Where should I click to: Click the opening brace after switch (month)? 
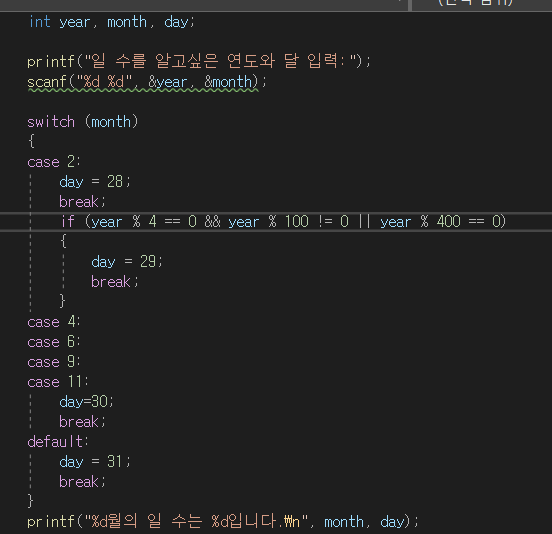point(31,141)
